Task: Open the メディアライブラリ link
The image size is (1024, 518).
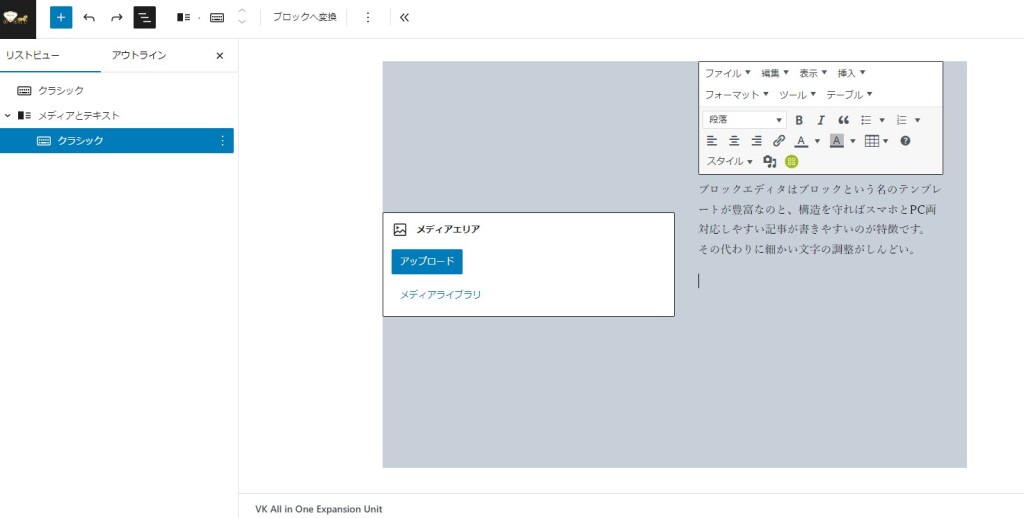Action: pyautogui.click(x=441, y=295)
